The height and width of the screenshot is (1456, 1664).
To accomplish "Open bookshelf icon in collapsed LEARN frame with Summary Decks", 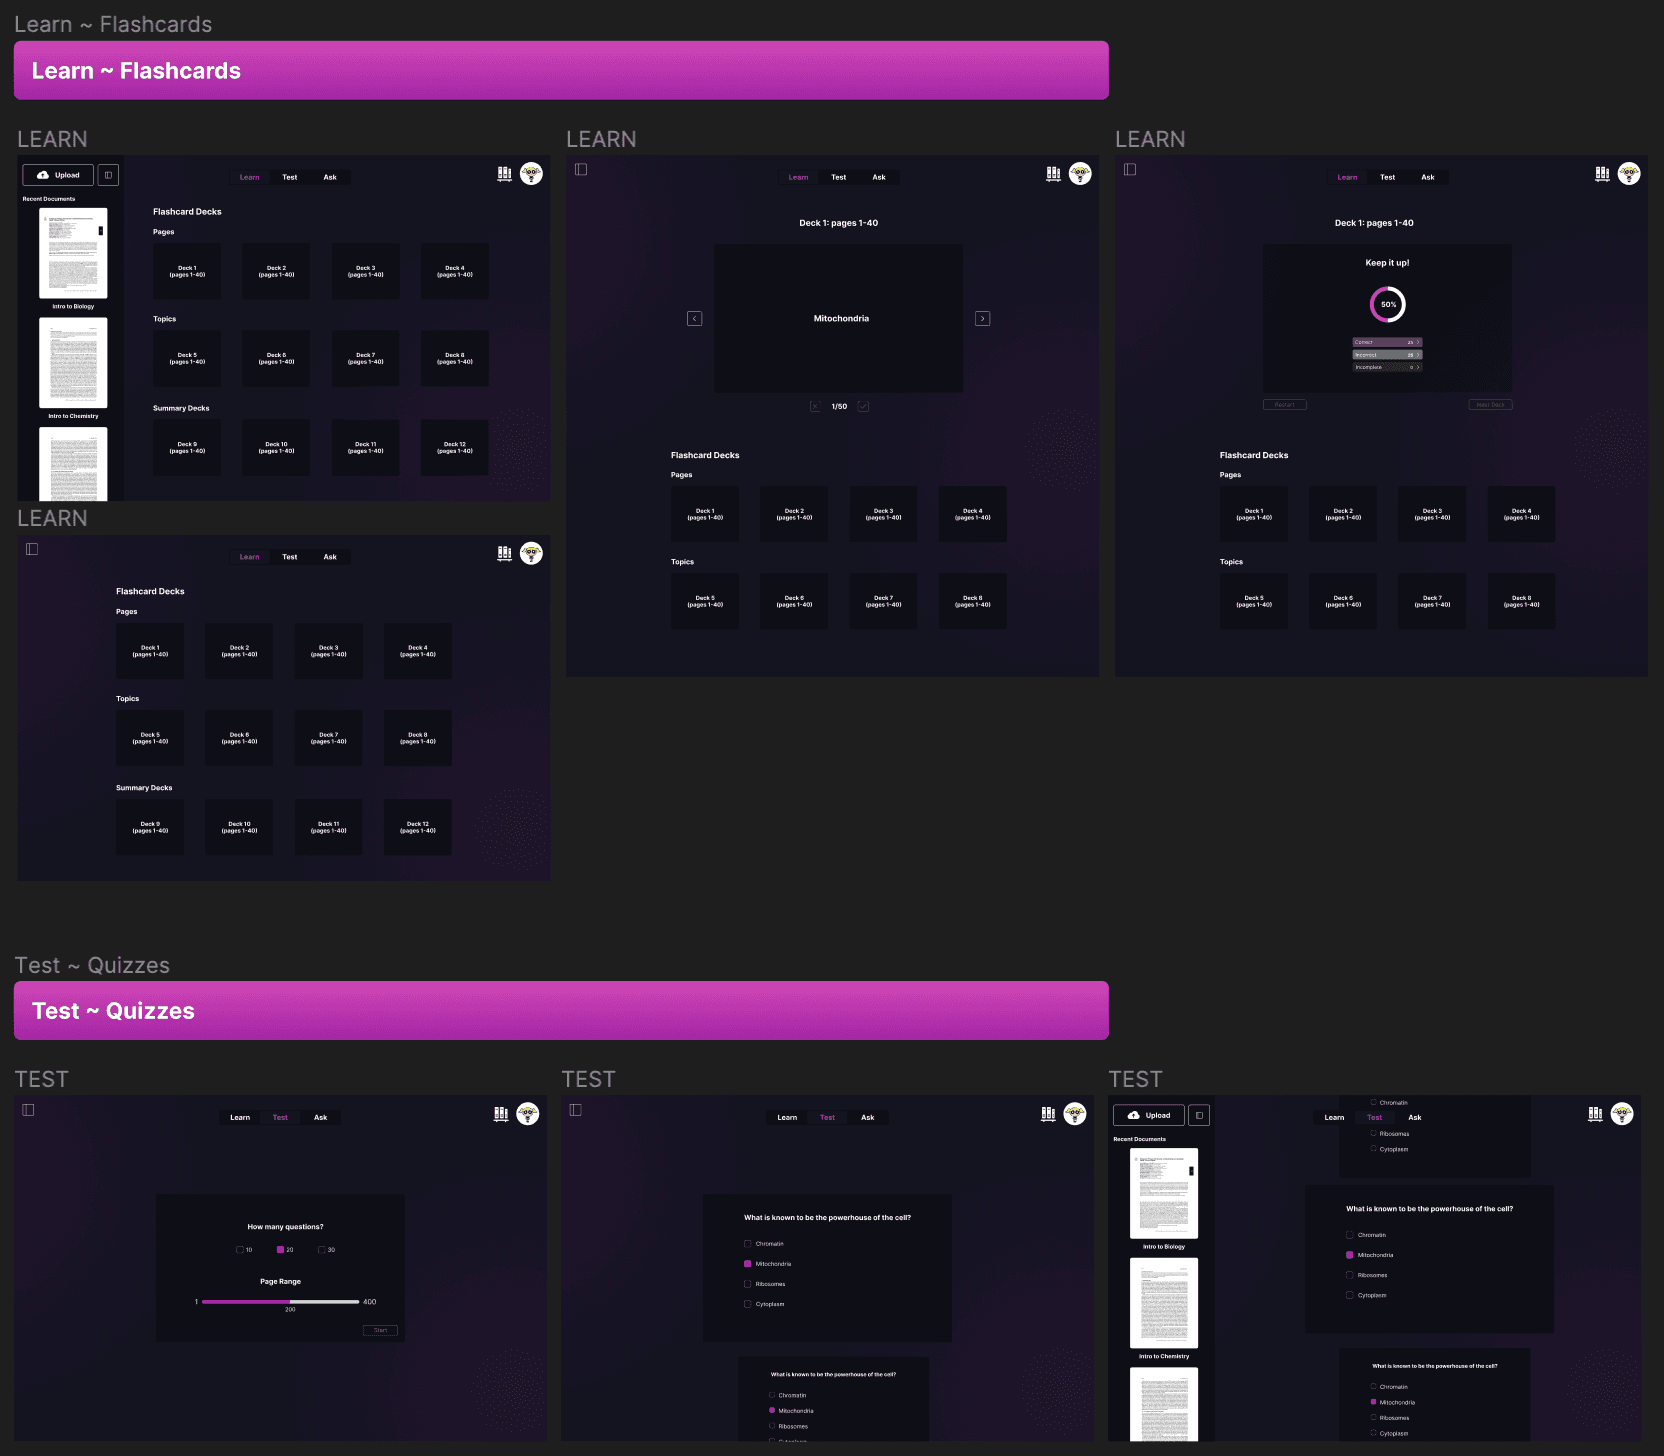I will [504, 553].
